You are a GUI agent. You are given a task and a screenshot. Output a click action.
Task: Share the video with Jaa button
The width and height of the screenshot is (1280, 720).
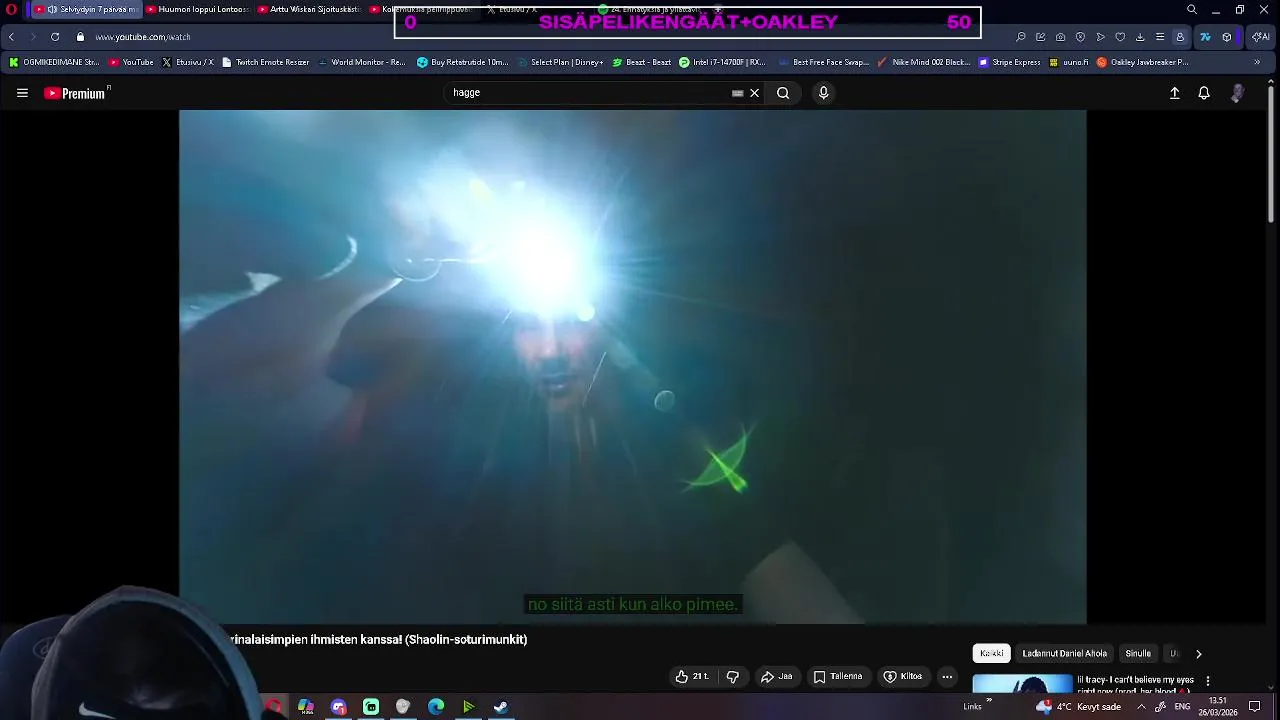tap(776, 677)
